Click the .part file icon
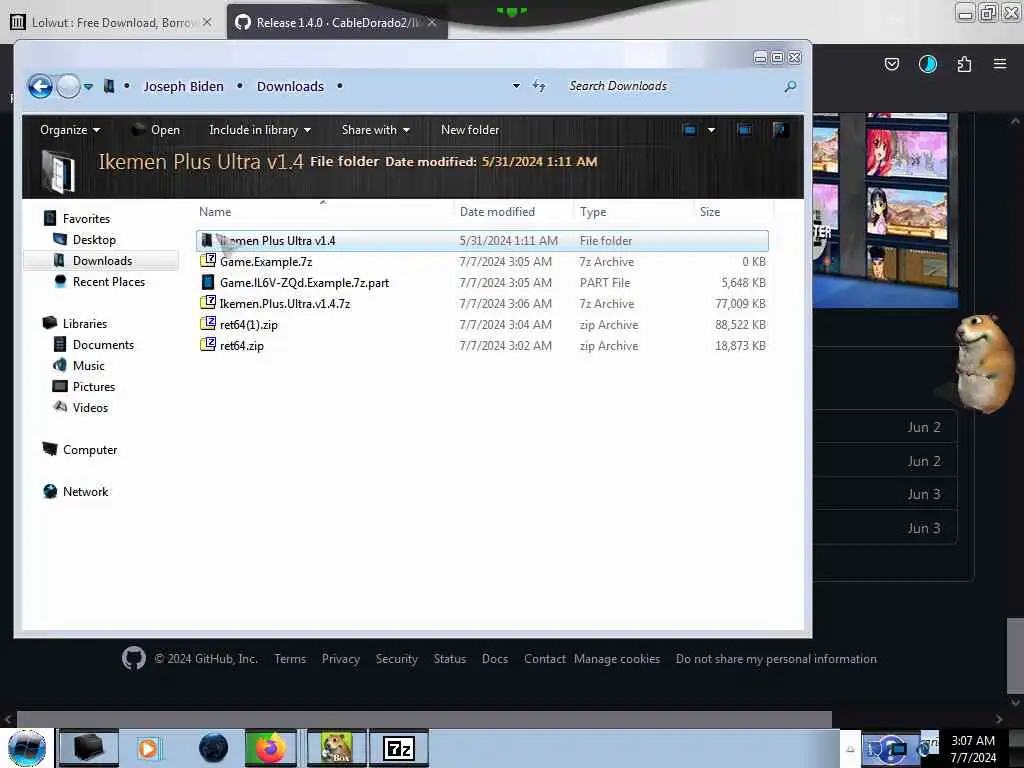 208,282
